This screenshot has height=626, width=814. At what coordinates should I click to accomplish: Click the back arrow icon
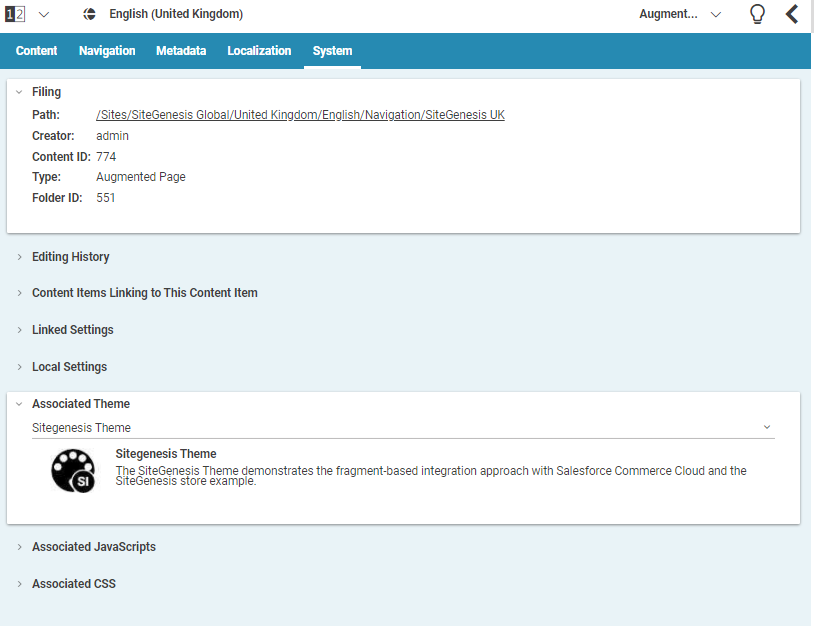click(791, 14)
